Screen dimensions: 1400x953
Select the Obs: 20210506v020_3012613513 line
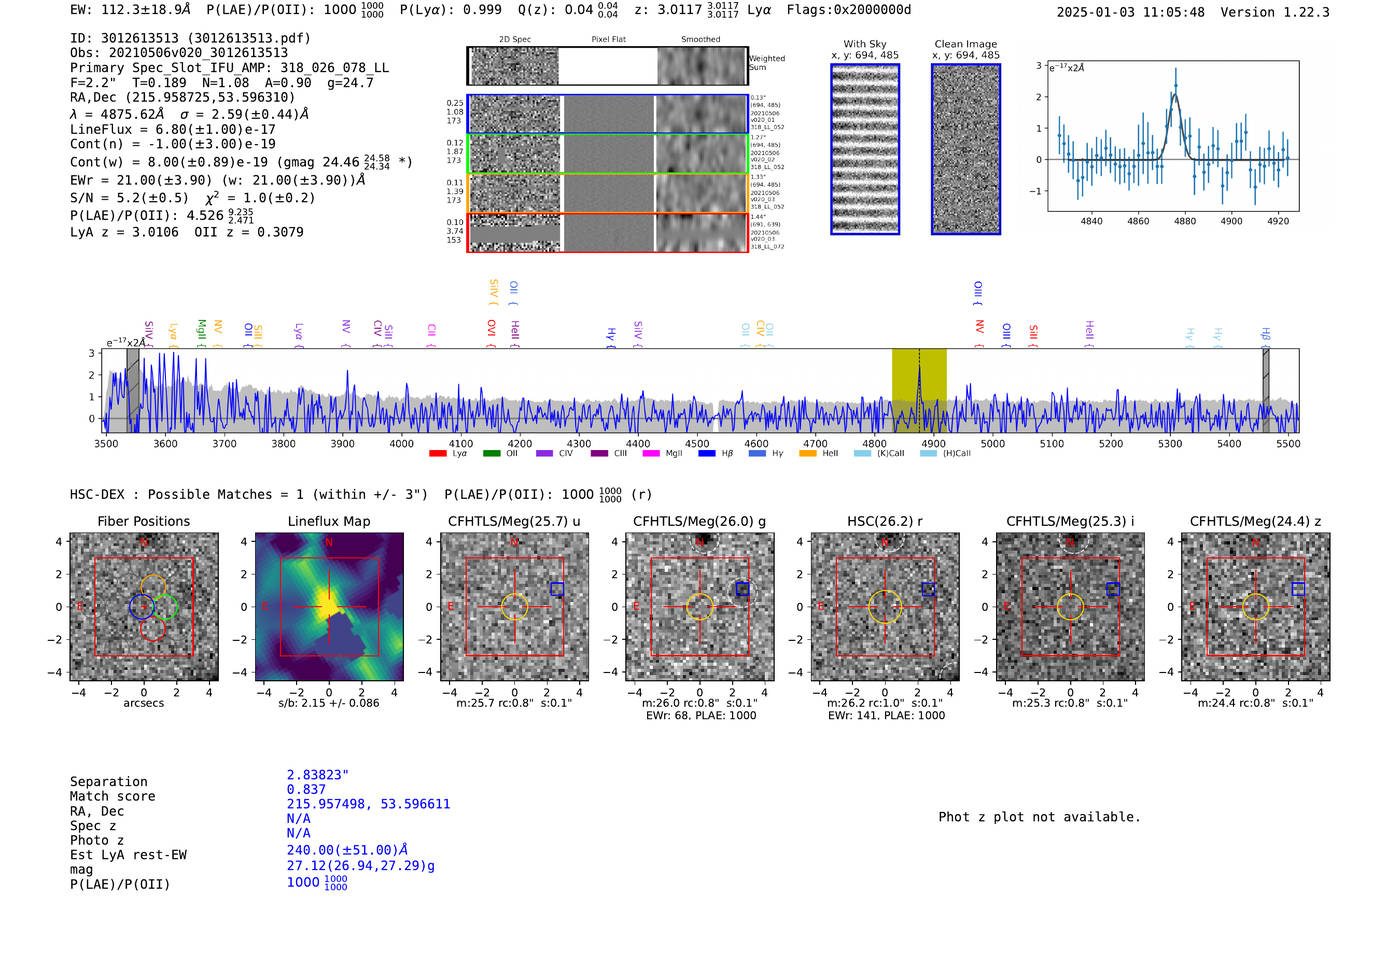click(x=179, y=53)
